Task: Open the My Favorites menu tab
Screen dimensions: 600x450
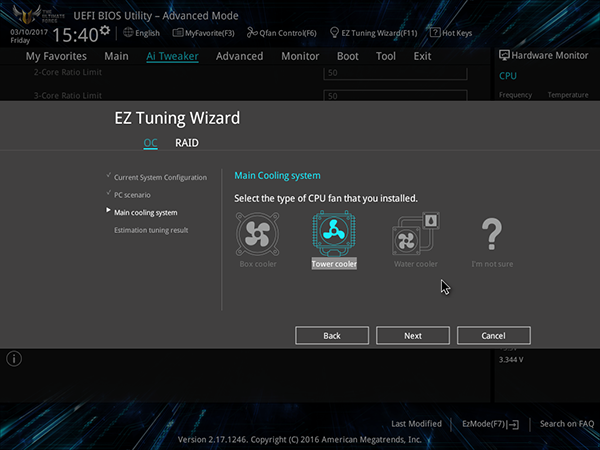Action: [56, 56]
